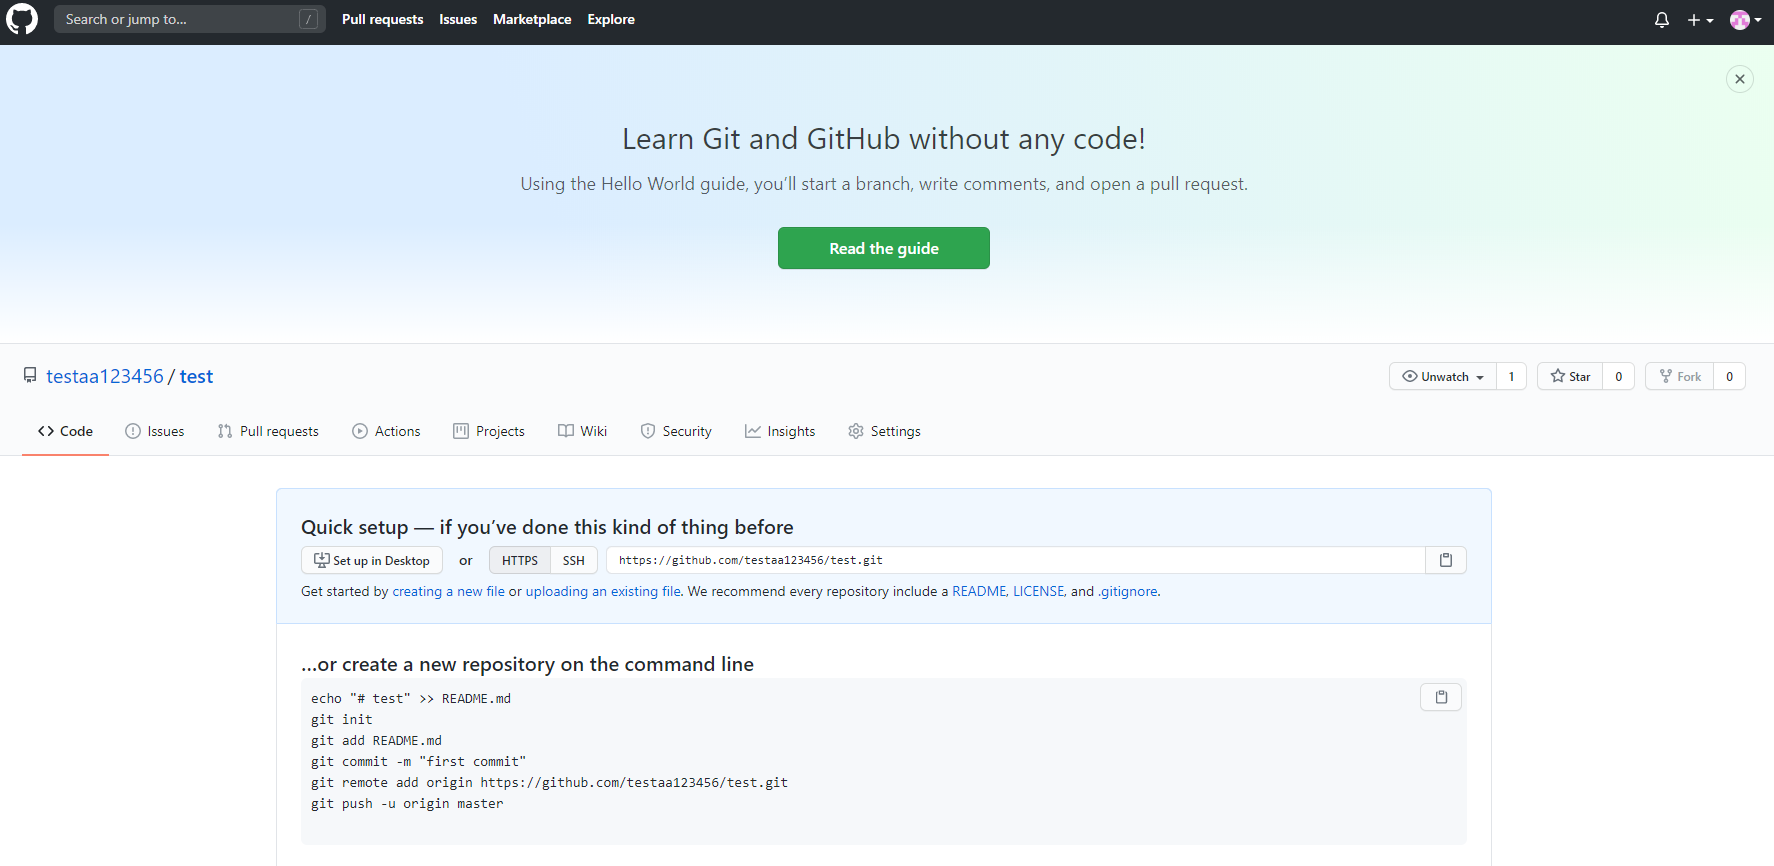Click the Fork button

[1680, 376]
